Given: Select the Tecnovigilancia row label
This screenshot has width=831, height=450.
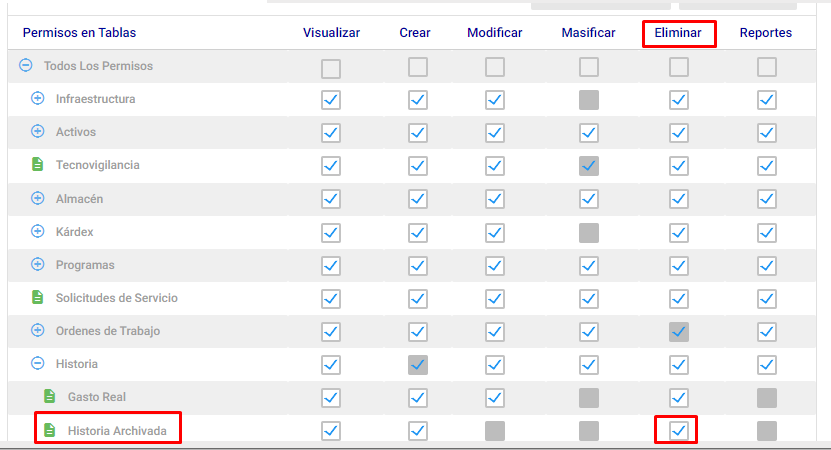Looking at the screenshot, I should pos(98,165).
